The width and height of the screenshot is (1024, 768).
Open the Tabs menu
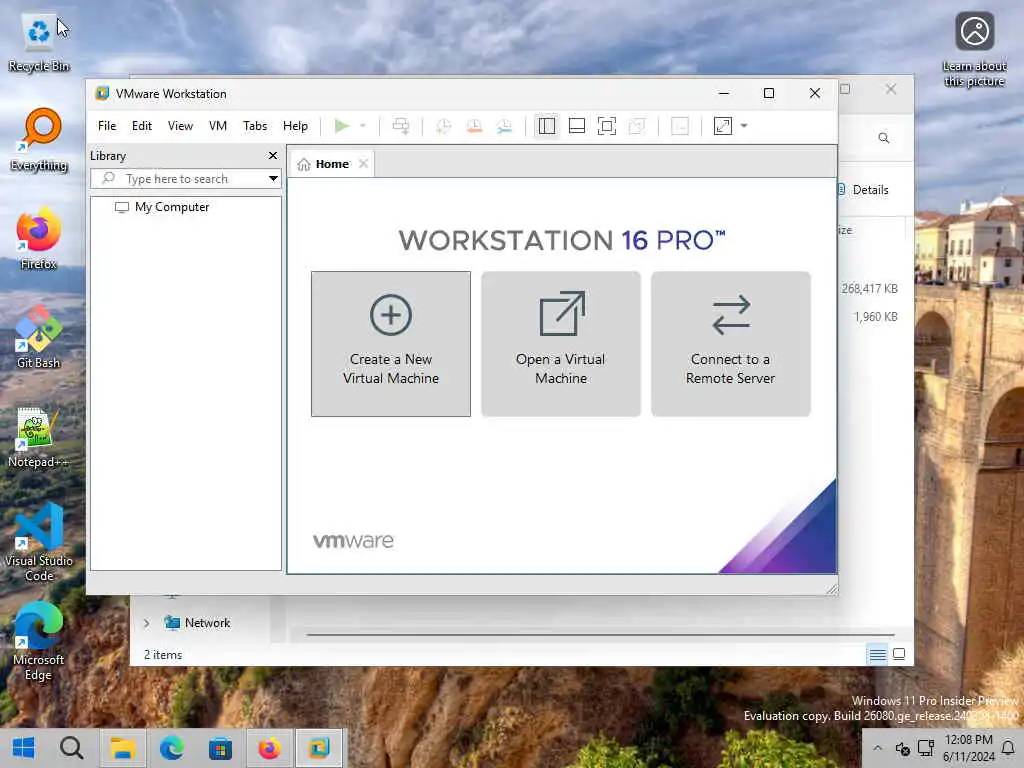[255, 126]
